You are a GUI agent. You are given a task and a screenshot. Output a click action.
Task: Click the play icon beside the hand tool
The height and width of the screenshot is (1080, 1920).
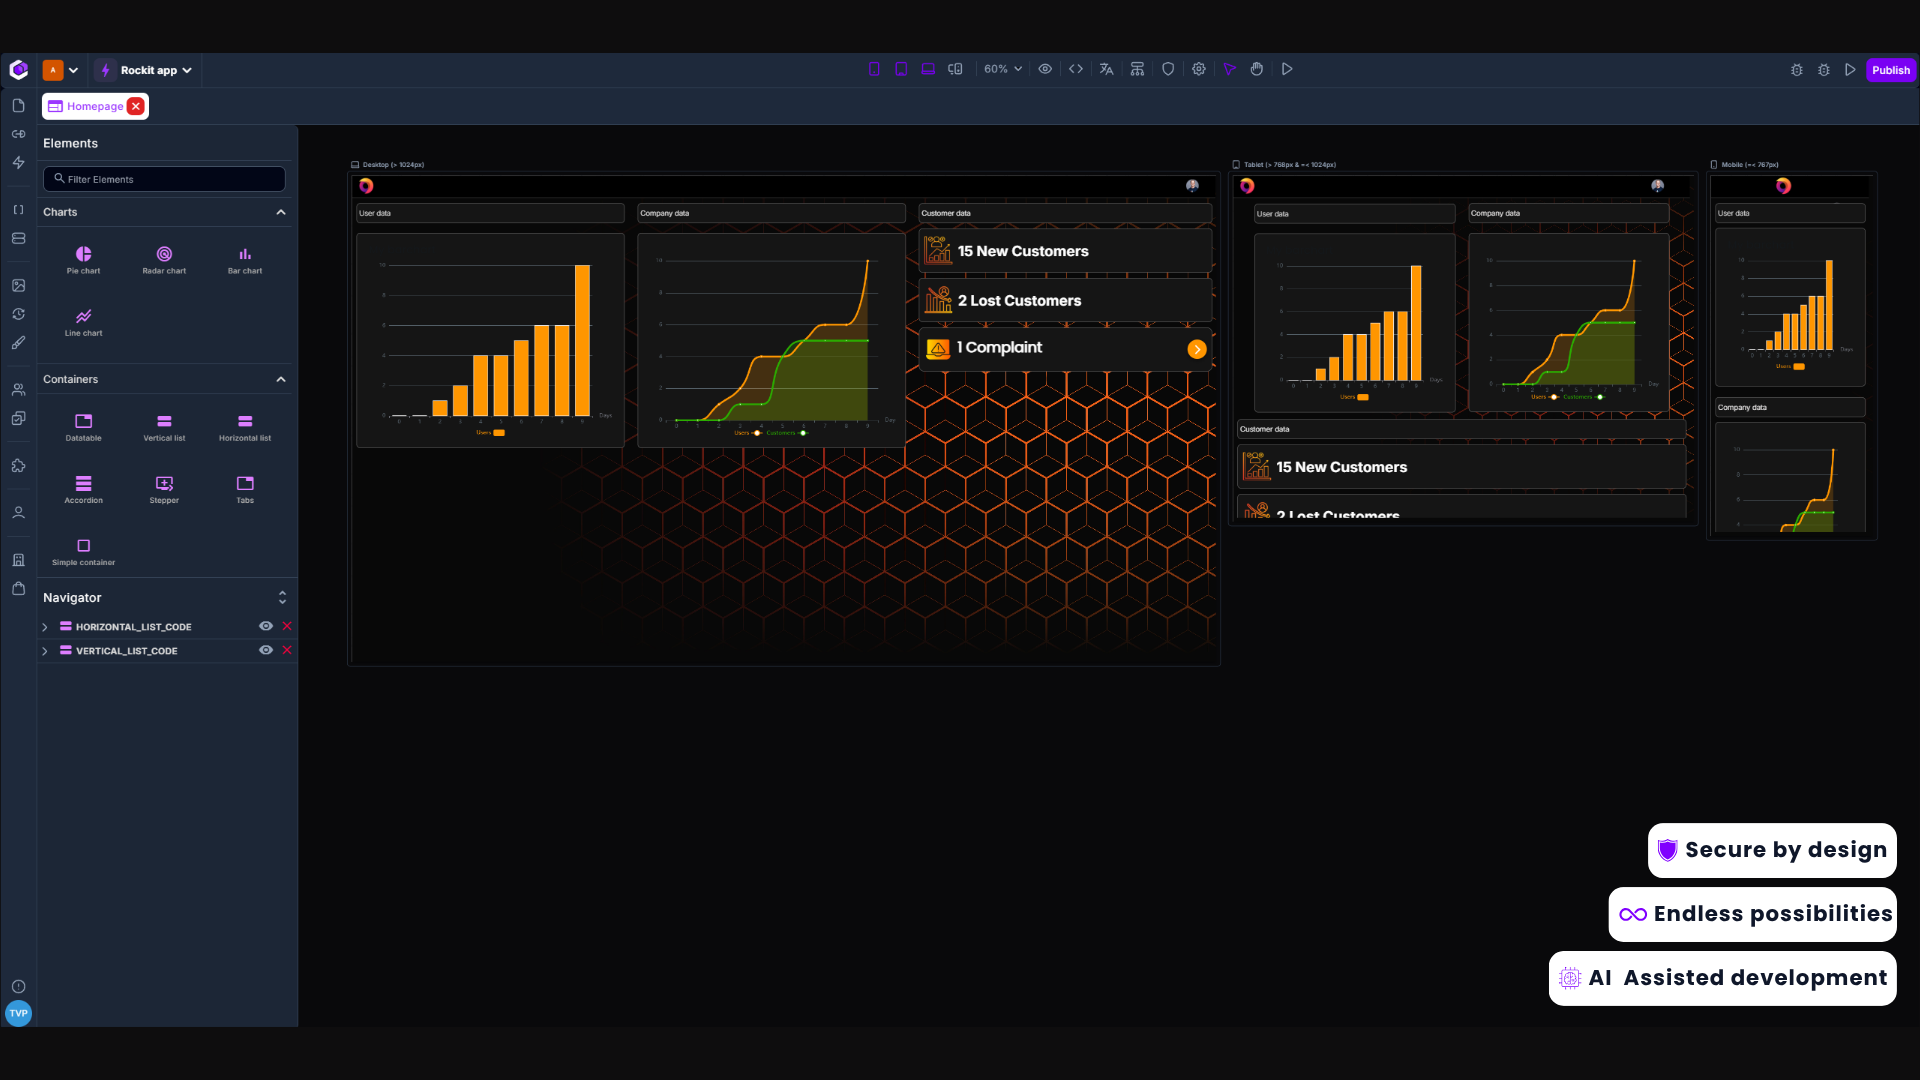(x=1287, y=69)
